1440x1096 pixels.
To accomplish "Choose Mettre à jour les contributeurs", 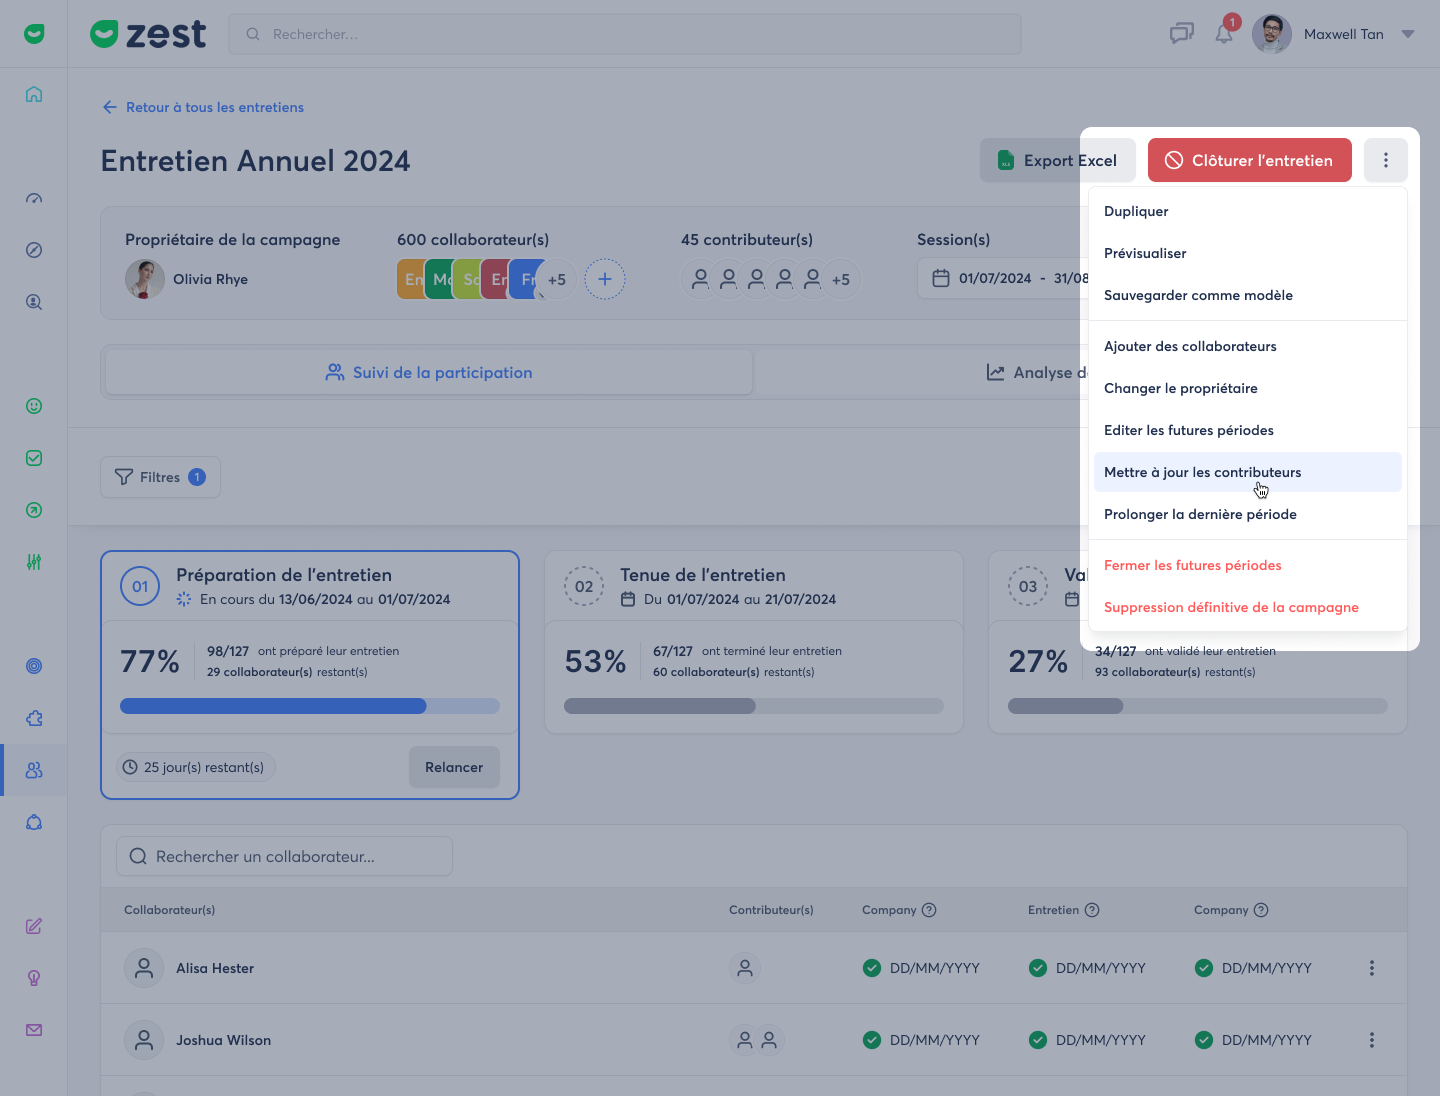I will click(x=1202, y=472).
